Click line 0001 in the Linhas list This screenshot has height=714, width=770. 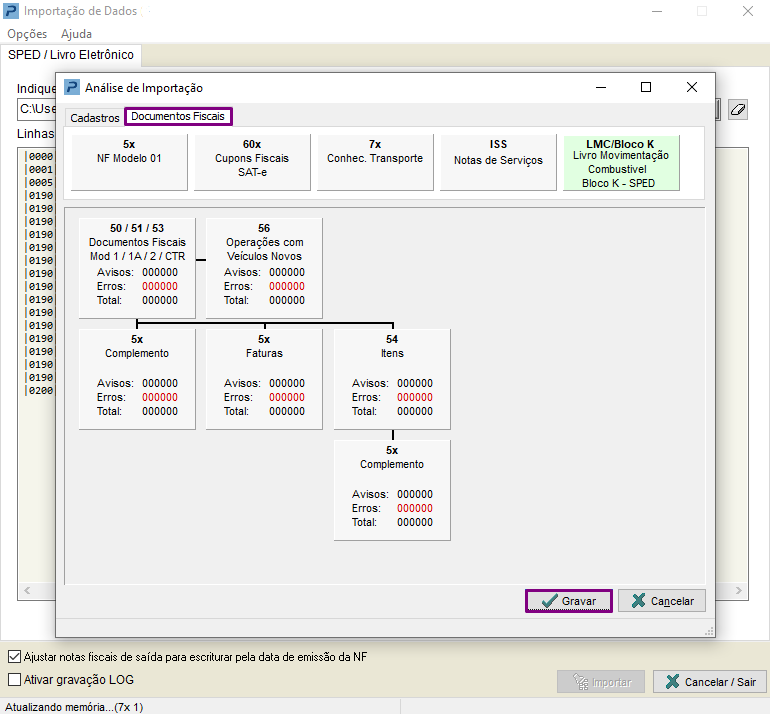(40, 169)
